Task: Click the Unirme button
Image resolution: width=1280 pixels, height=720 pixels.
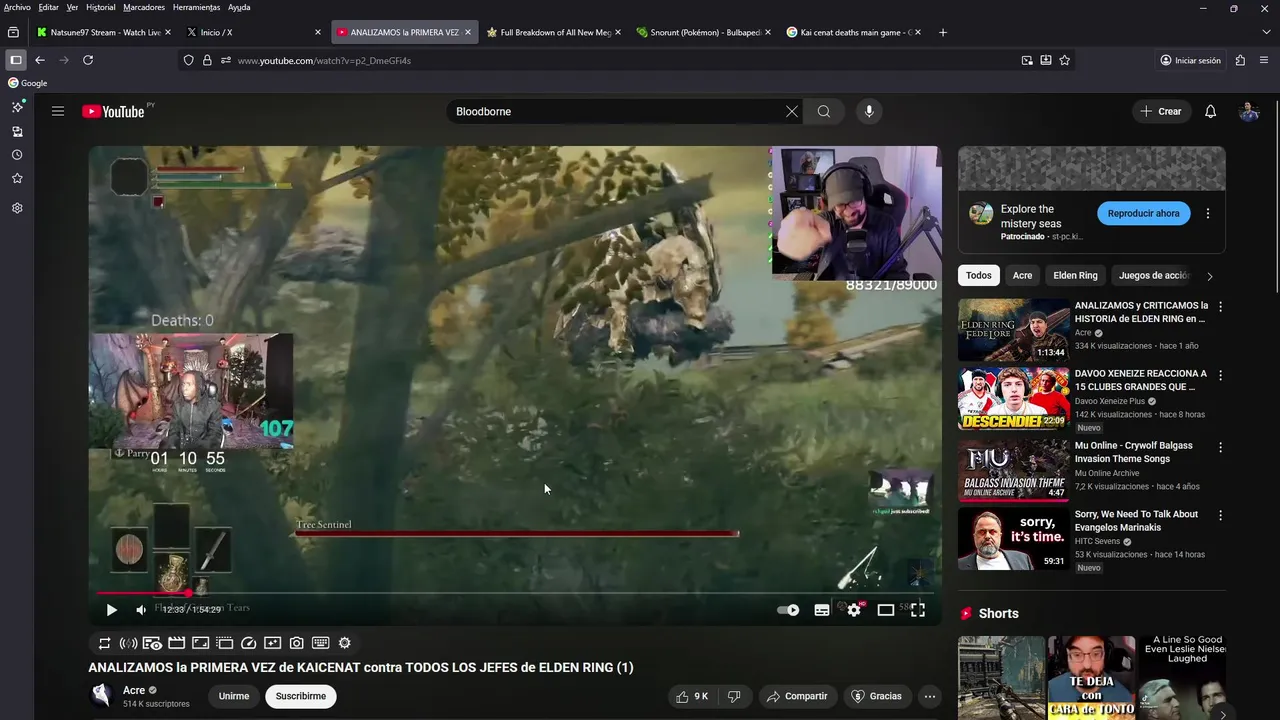Action: [234, 696]
